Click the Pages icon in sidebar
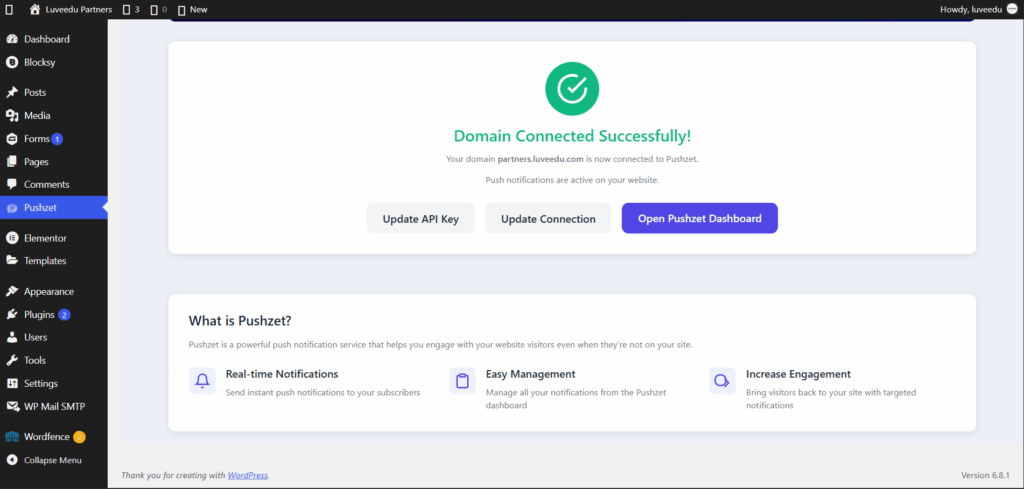This screenshot has width=1024, height=489. 12,162
